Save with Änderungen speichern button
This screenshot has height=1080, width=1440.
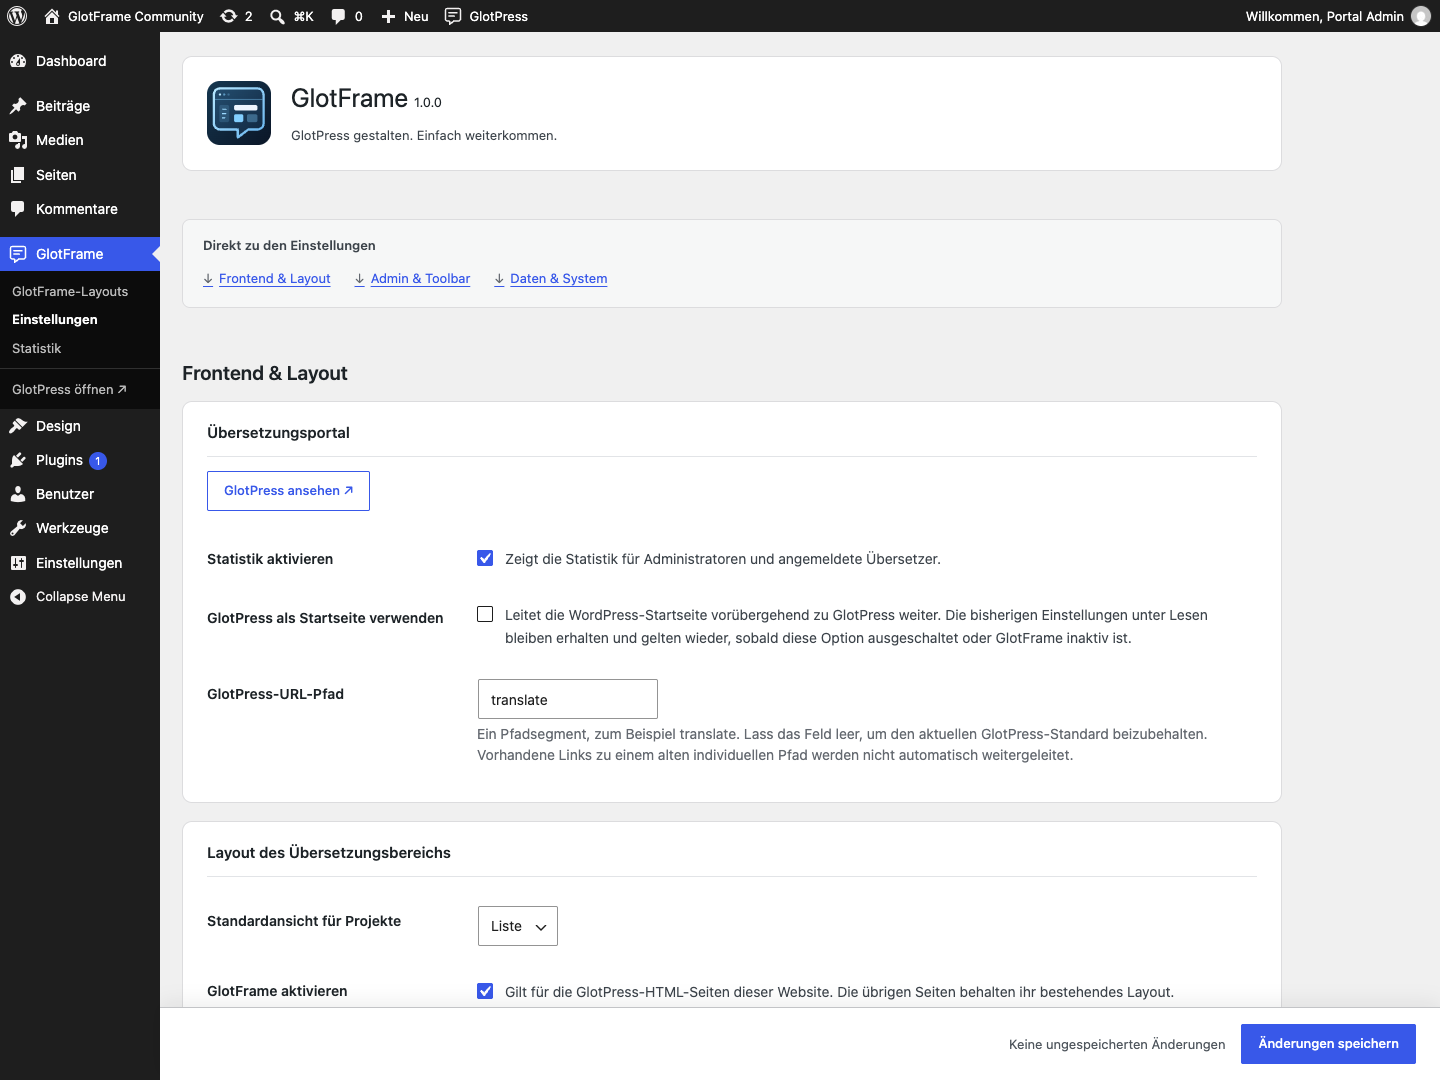click(1328, 1044)
